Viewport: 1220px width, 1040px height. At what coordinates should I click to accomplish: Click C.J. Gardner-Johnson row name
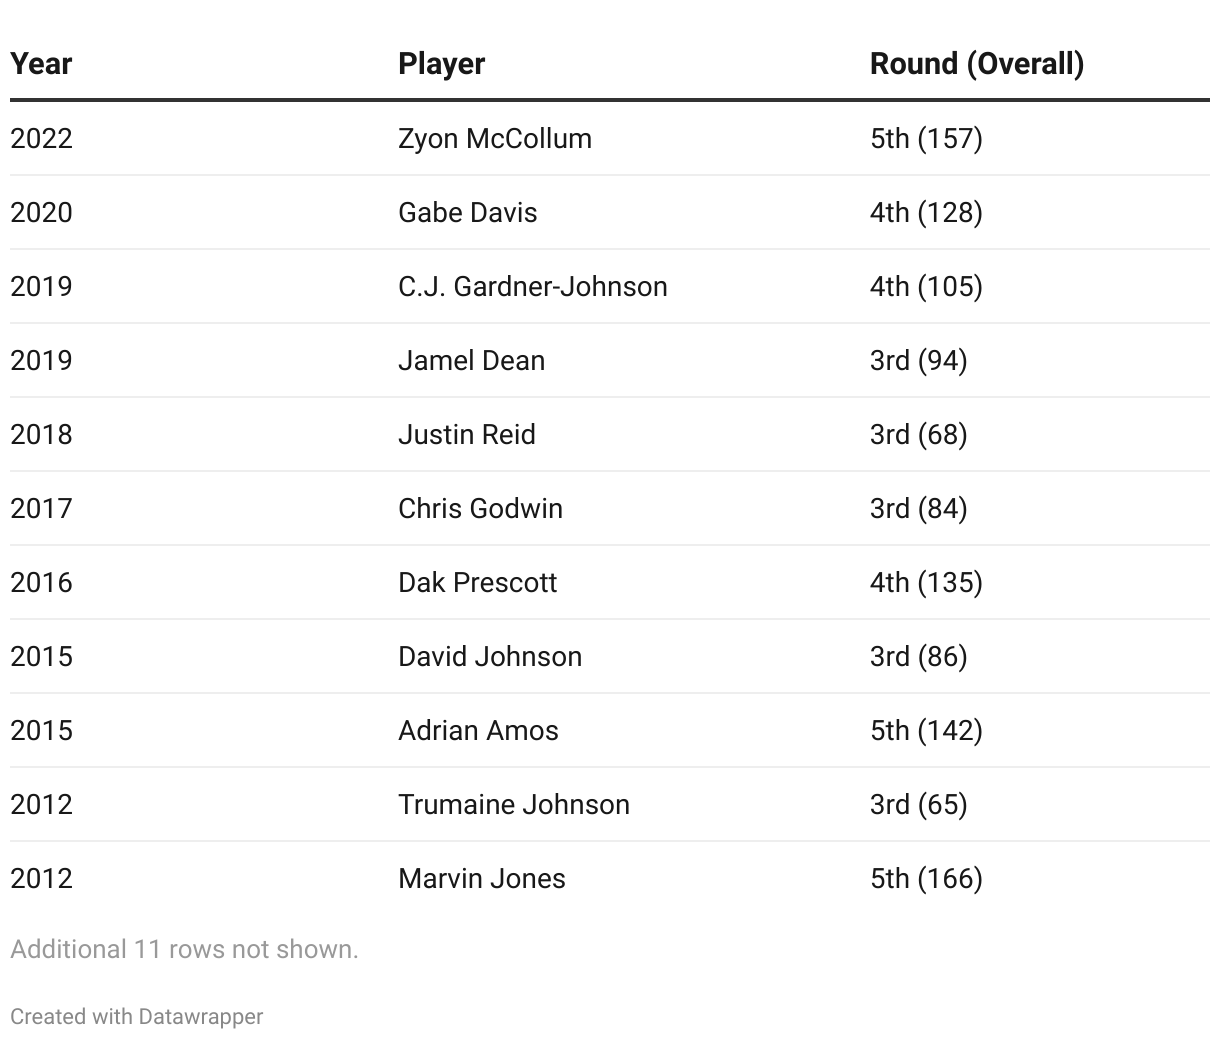532,286
